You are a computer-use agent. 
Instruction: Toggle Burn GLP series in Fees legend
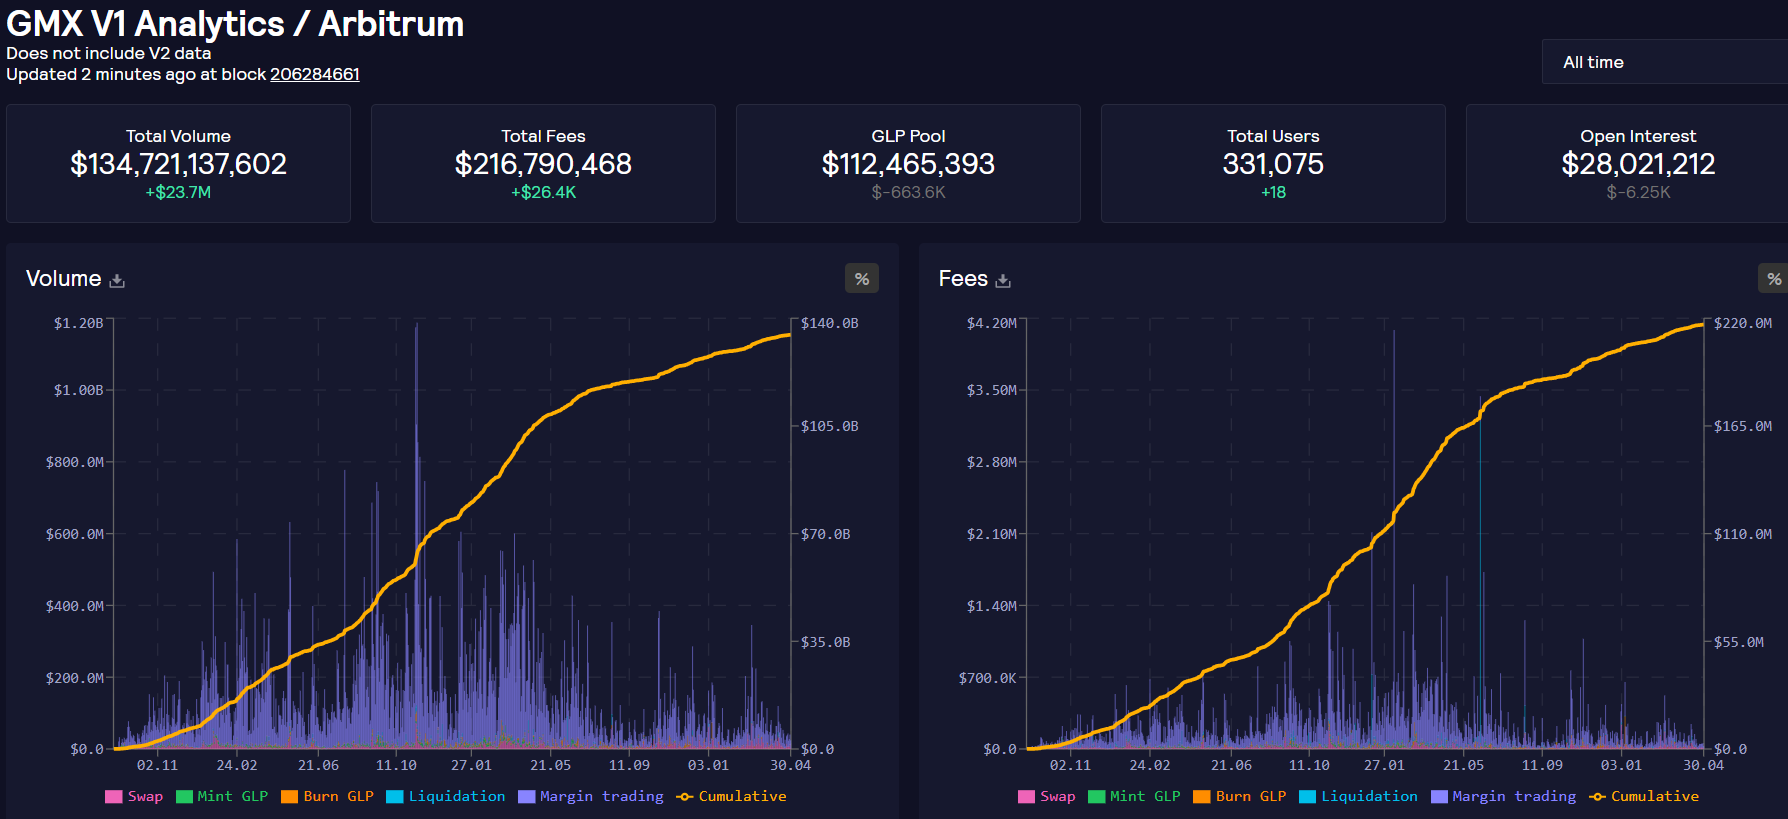pos(1240,796)
